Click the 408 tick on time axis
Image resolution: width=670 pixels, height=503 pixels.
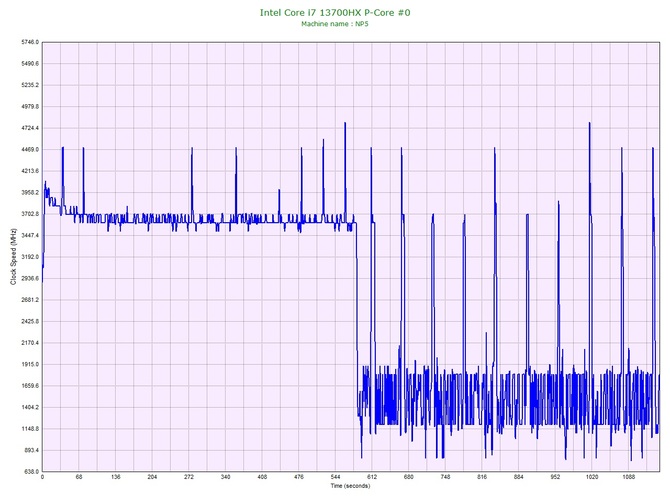[x=262, y=477]
